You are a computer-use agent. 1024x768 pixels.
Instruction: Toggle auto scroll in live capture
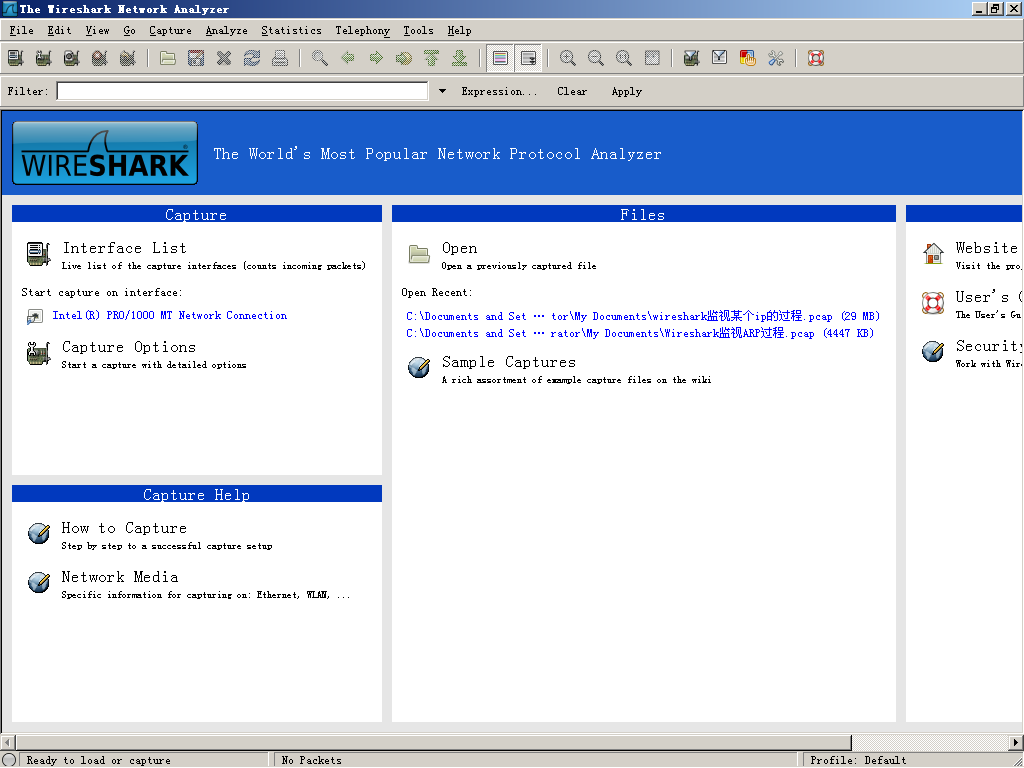(x=528, y=58)
